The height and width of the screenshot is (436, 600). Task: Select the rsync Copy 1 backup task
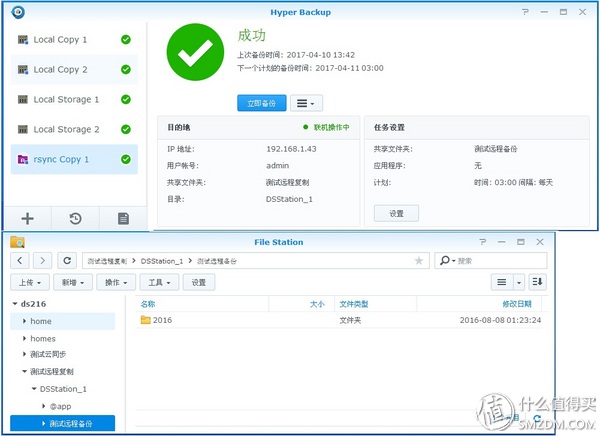click(x=74, y=159)
